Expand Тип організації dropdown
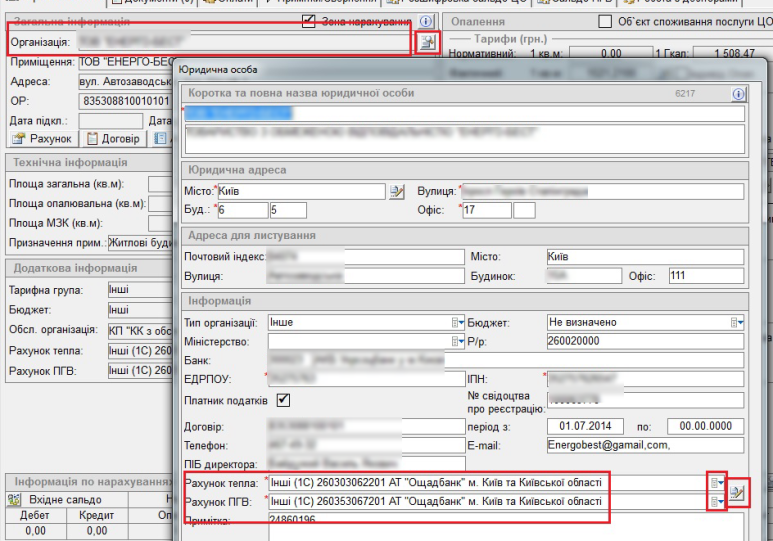The width and height of the screenshot is (773, 541). [x=459, y=323]
